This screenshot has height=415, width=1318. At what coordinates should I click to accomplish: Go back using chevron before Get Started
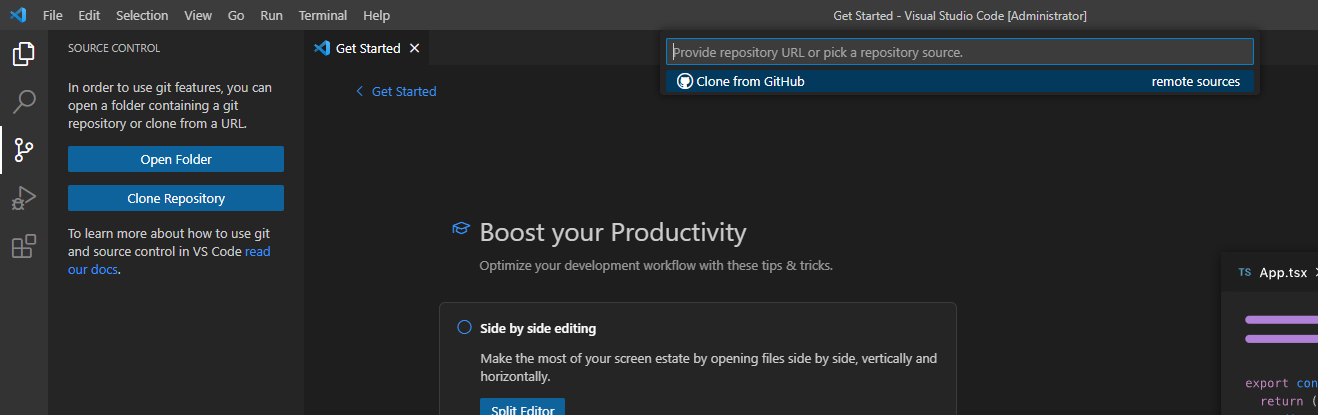(360, 91)
